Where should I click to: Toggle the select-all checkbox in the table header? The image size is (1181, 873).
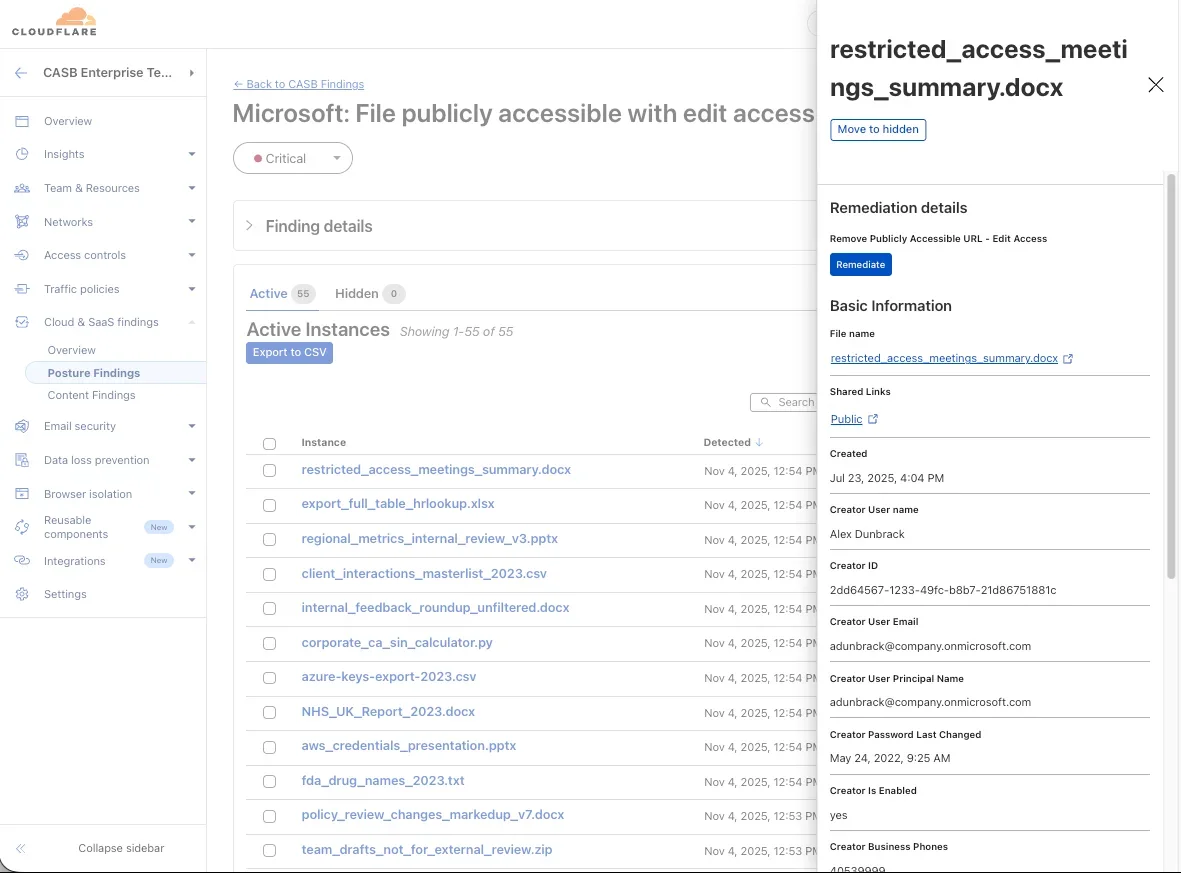[269, 443]
